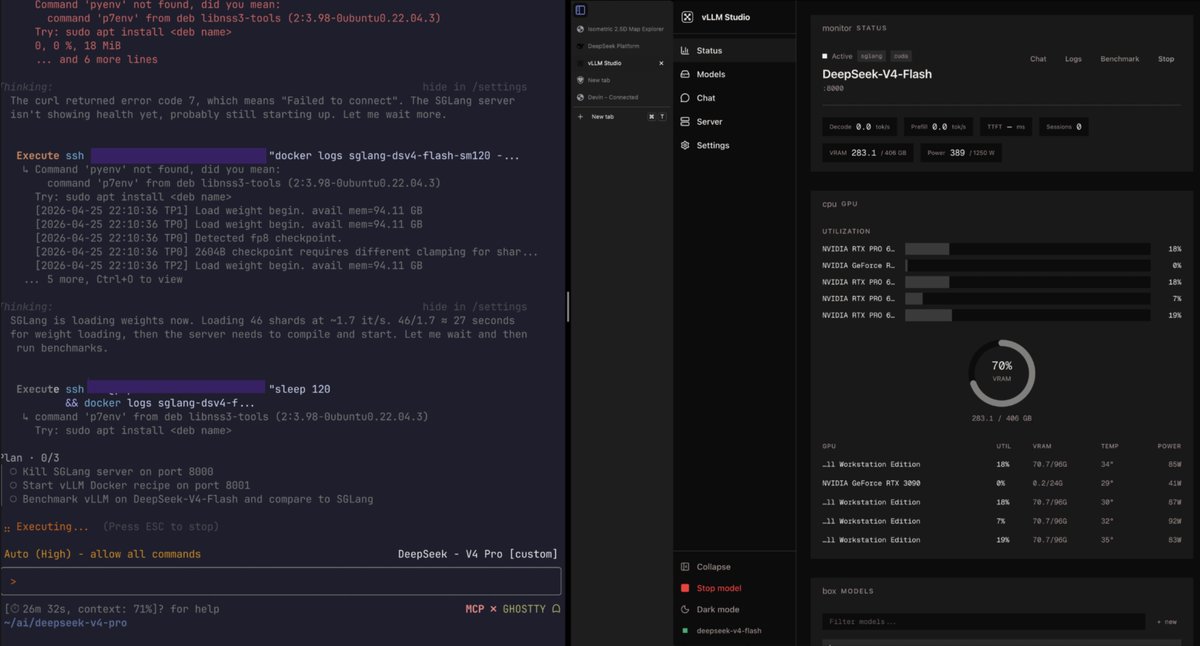Expand '5 more, Ctrl+O to view' output
Viewport: 1200px width, 646px height.
pos(104,279)
